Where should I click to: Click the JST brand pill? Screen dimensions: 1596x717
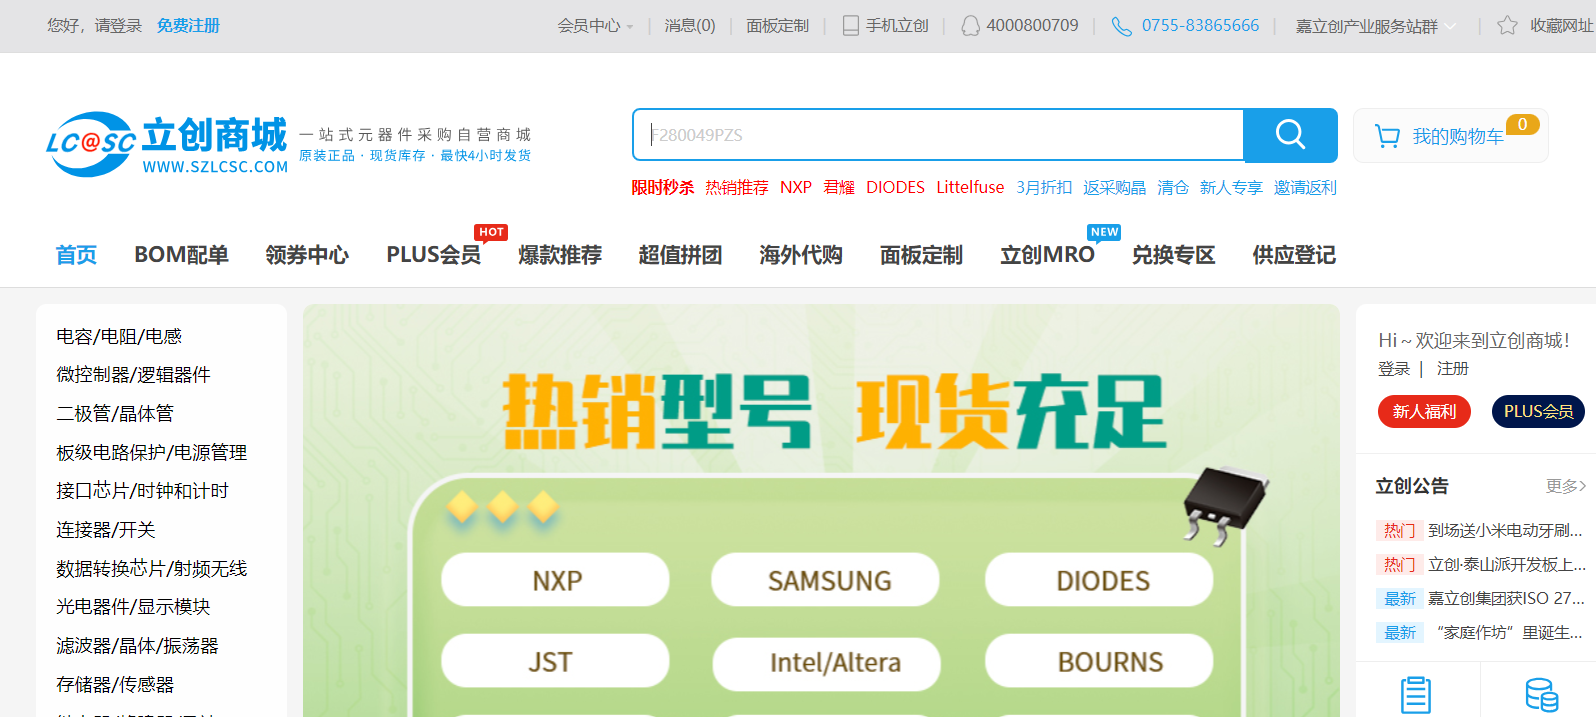point(556,662)
